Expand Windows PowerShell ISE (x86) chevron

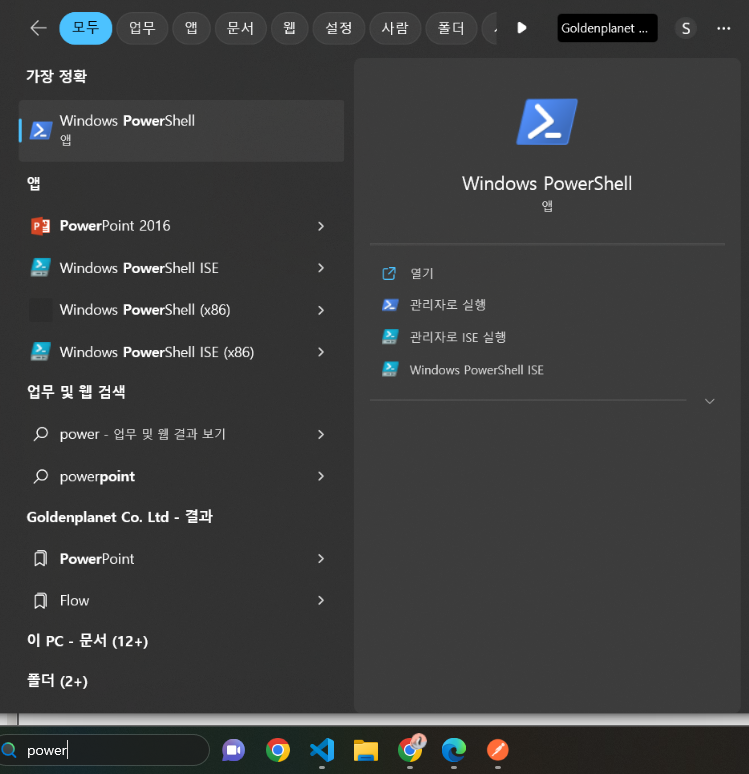(321, 352)
